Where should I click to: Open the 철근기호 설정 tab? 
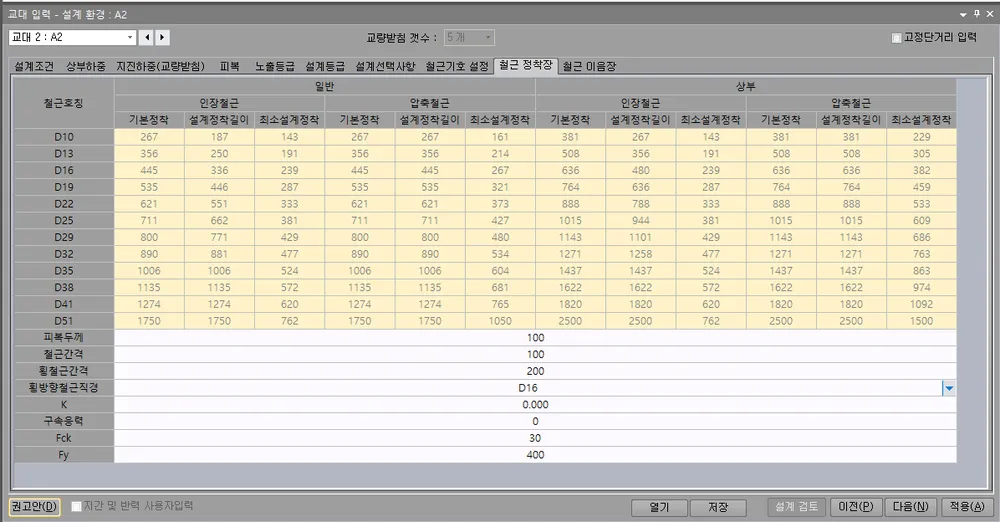click(457, 66)
